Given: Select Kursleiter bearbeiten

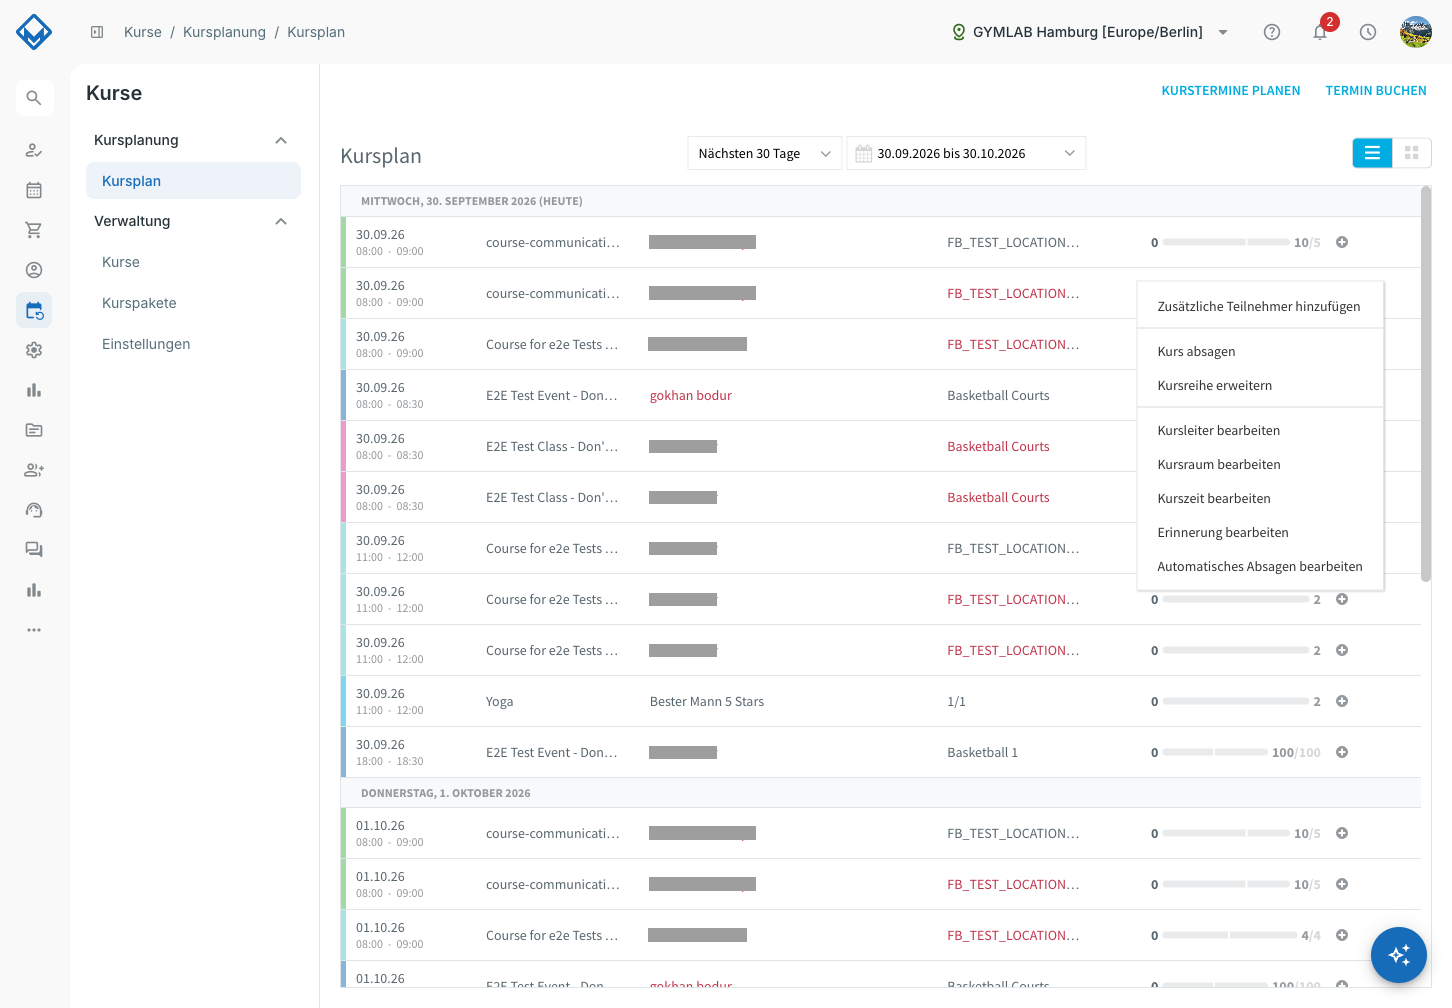Looking at the screenshot, I should click(x=1260, y=431).
